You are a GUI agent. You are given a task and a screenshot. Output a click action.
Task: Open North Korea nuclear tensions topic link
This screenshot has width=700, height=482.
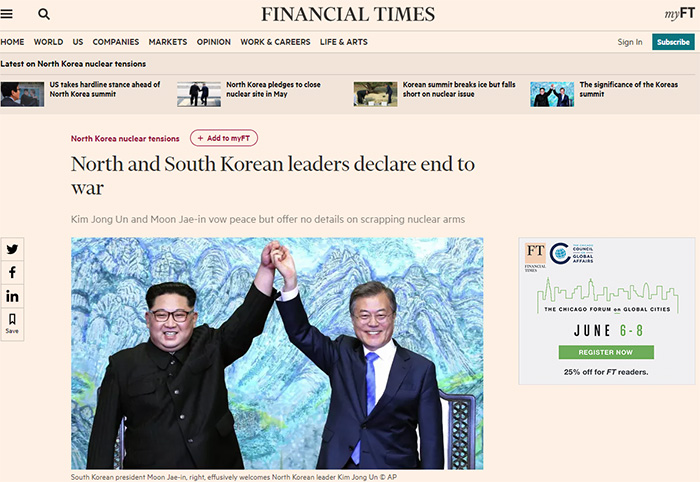125,138
